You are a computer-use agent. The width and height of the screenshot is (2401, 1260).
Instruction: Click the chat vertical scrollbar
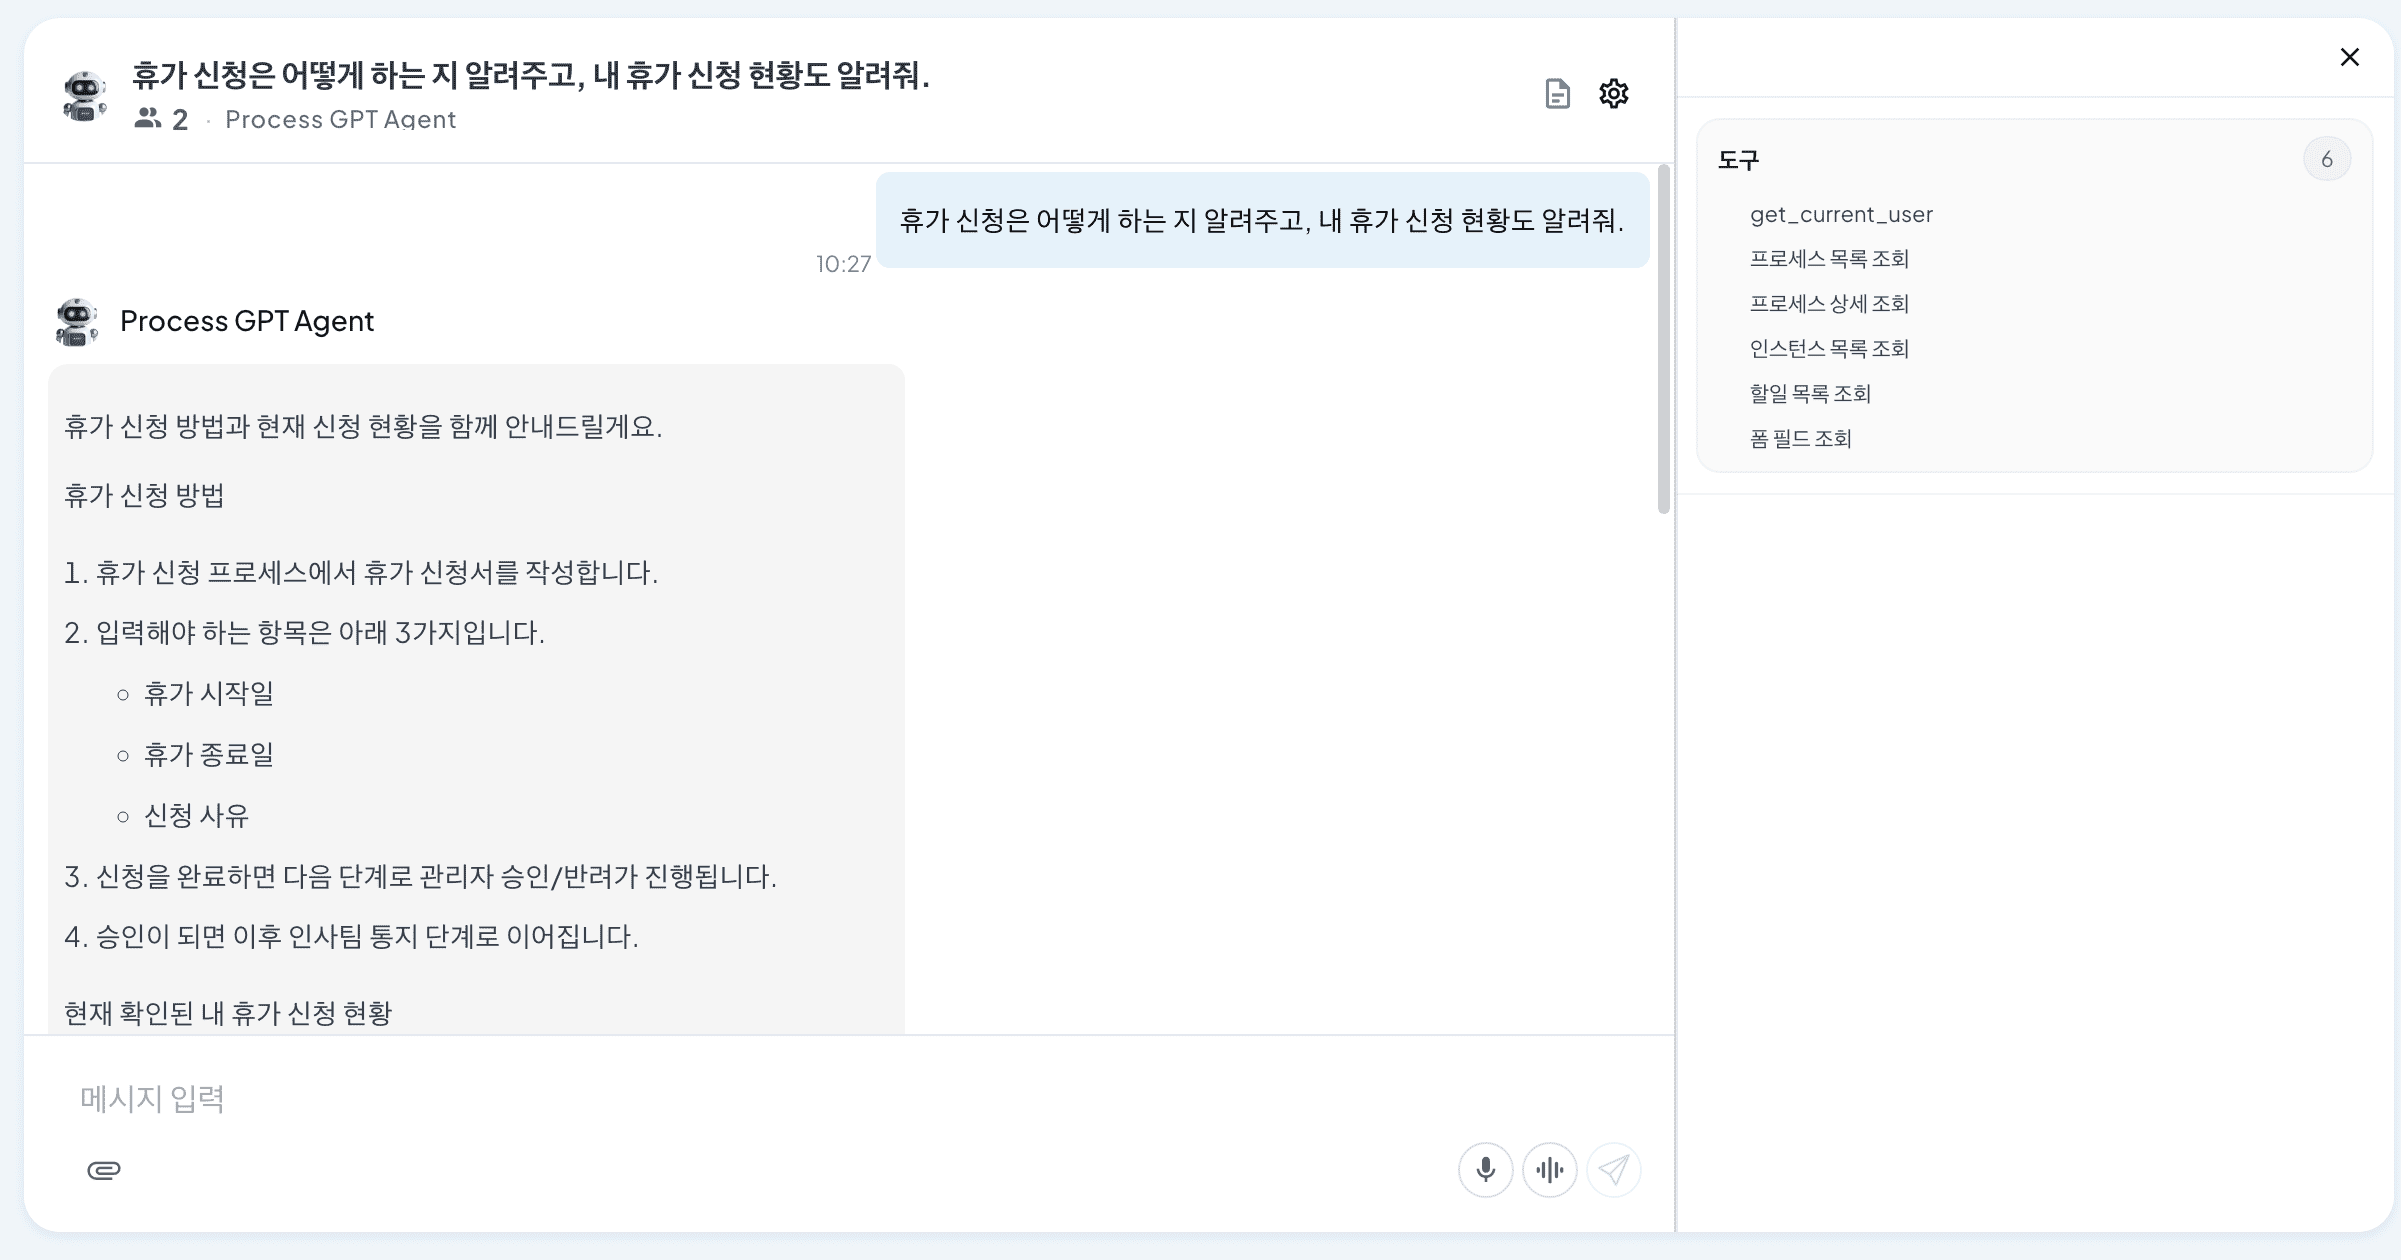point(1664,340)
